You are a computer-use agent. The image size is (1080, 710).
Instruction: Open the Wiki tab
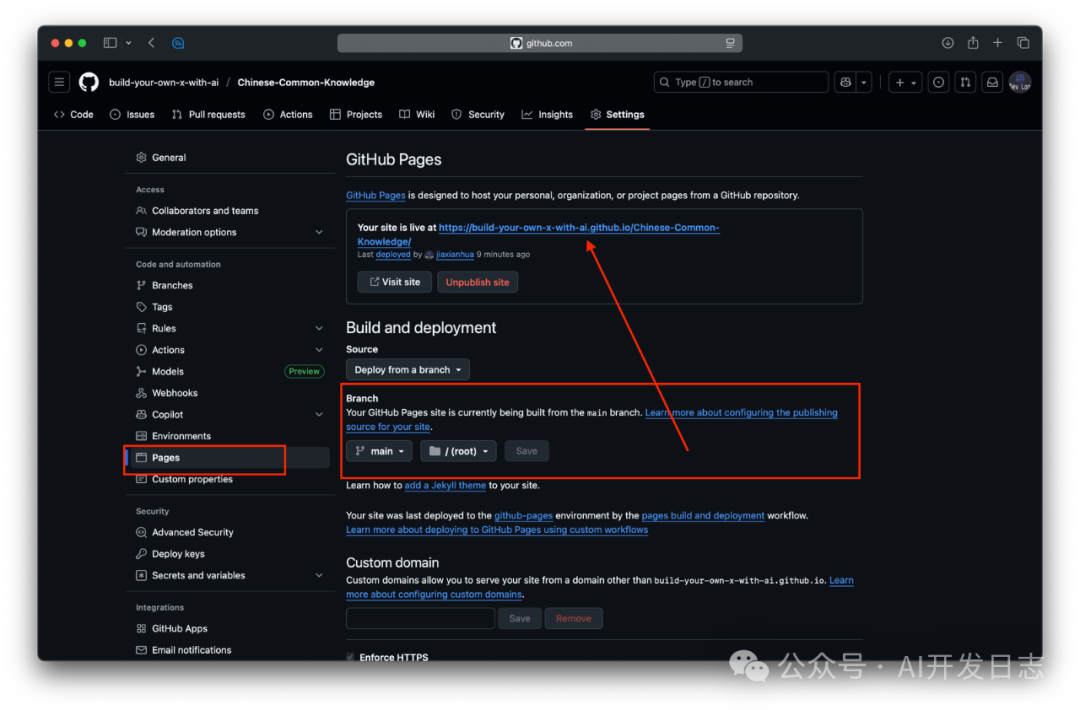[x=417, y=115]
